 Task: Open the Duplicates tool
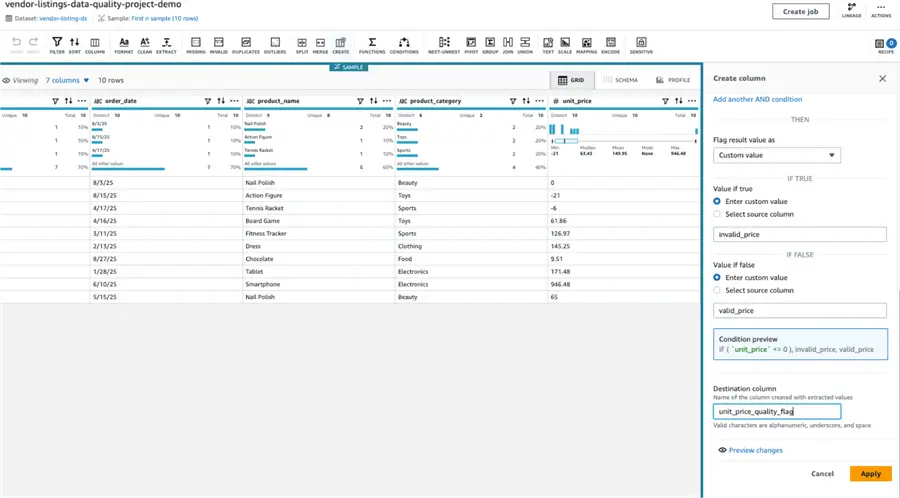(246, 45)
